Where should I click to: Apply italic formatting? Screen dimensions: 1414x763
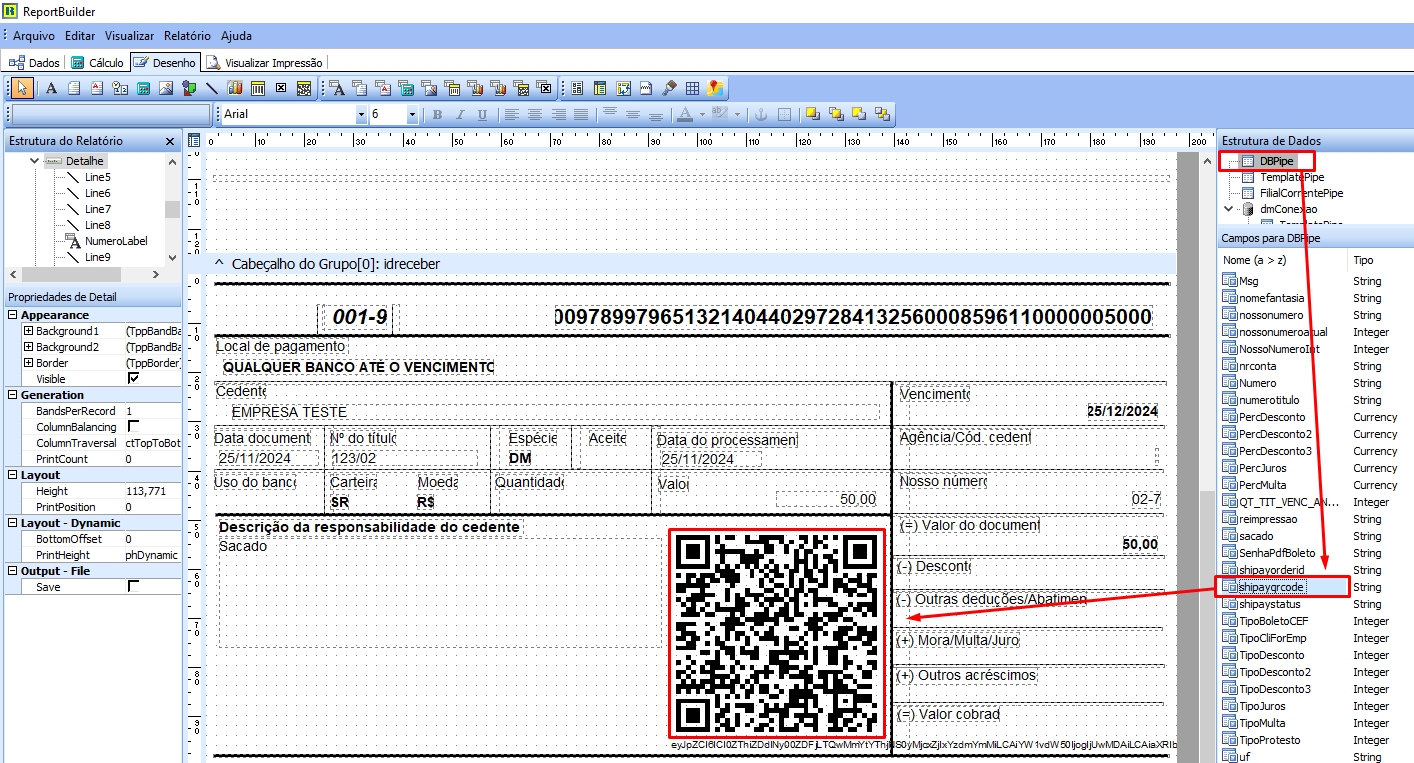460,114
